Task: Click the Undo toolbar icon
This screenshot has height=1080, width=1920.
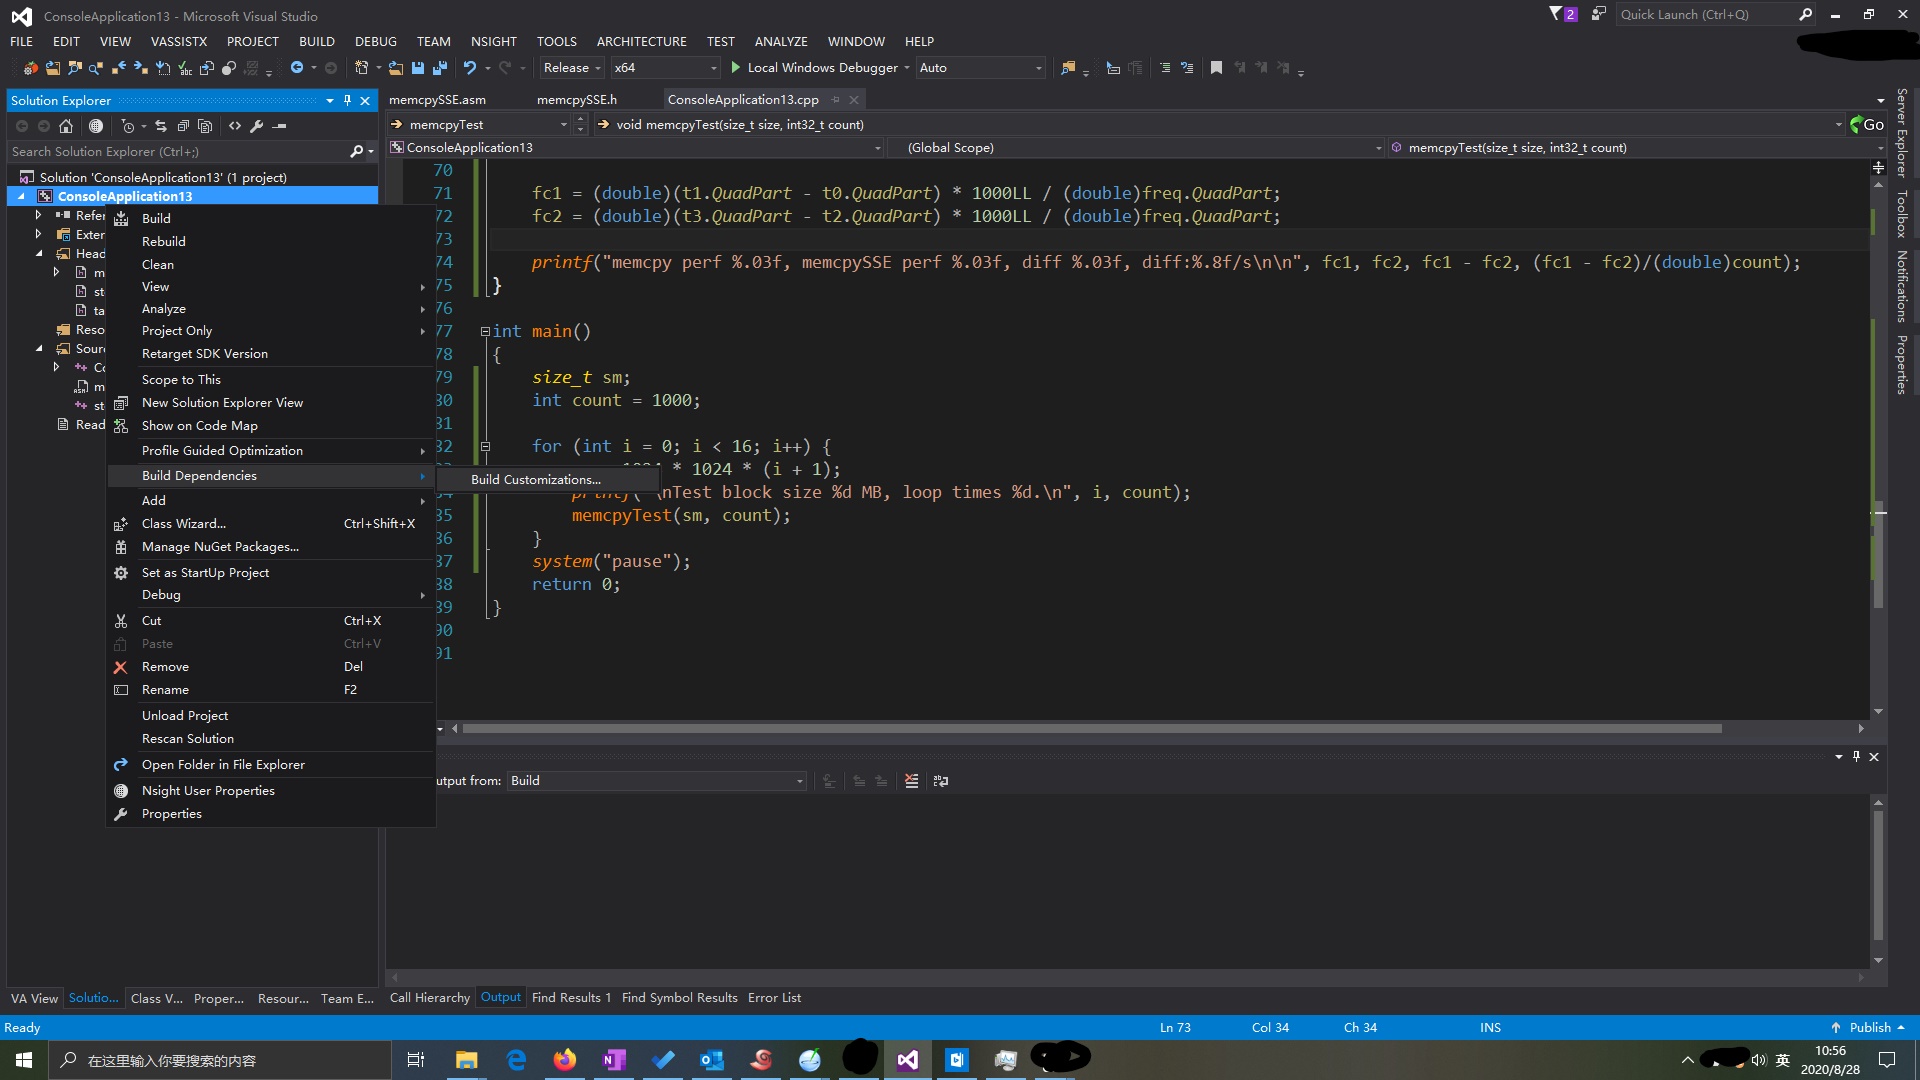Action: coord(469,68)
